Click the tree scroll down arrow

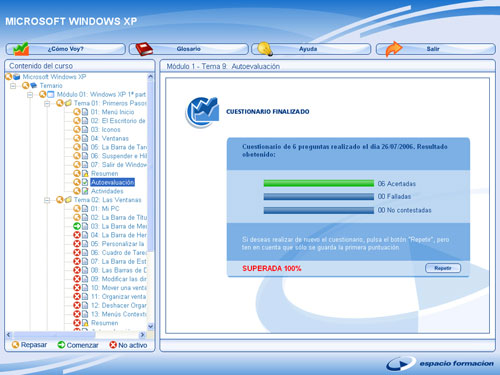point(150,326)
